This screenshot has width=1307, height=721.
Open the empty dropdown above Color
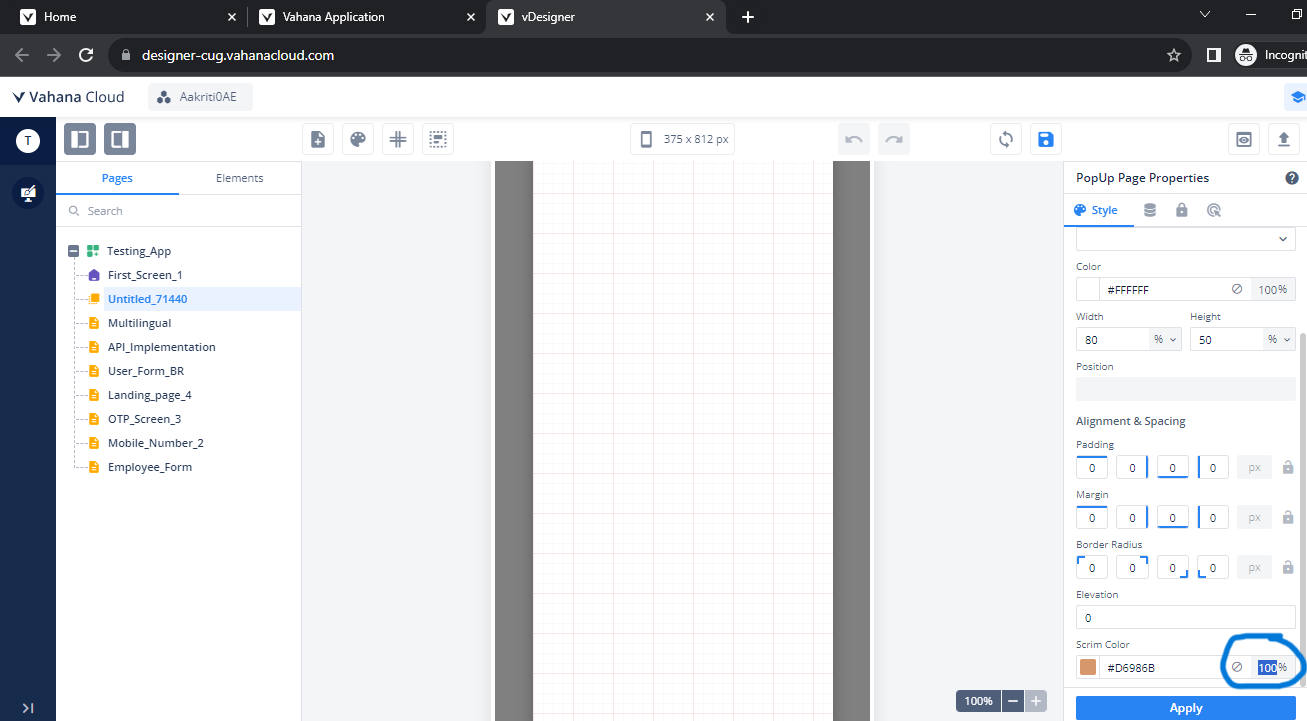1185,239
